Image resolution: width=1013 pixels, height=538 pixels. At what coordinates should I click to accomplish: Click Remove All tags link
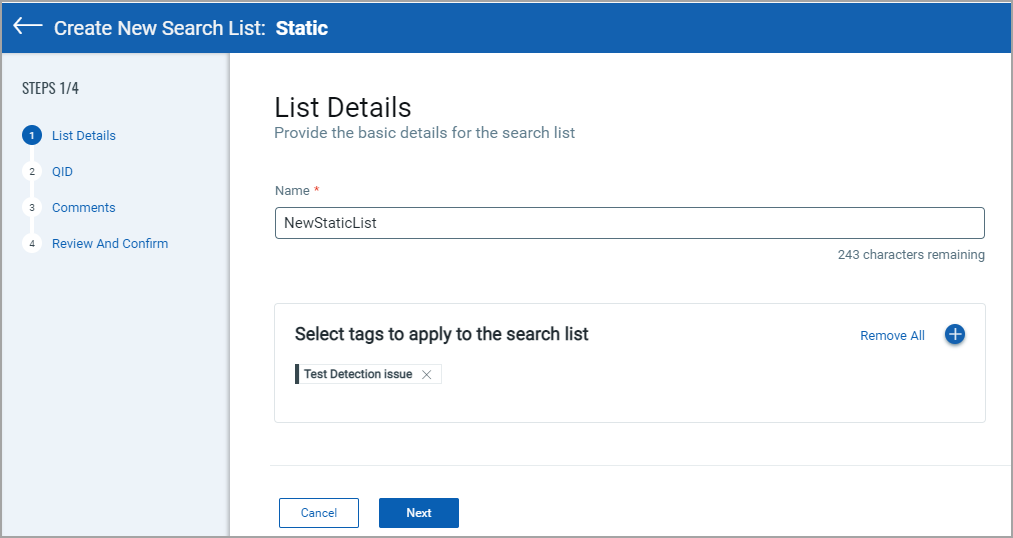[x=892, y=335]
